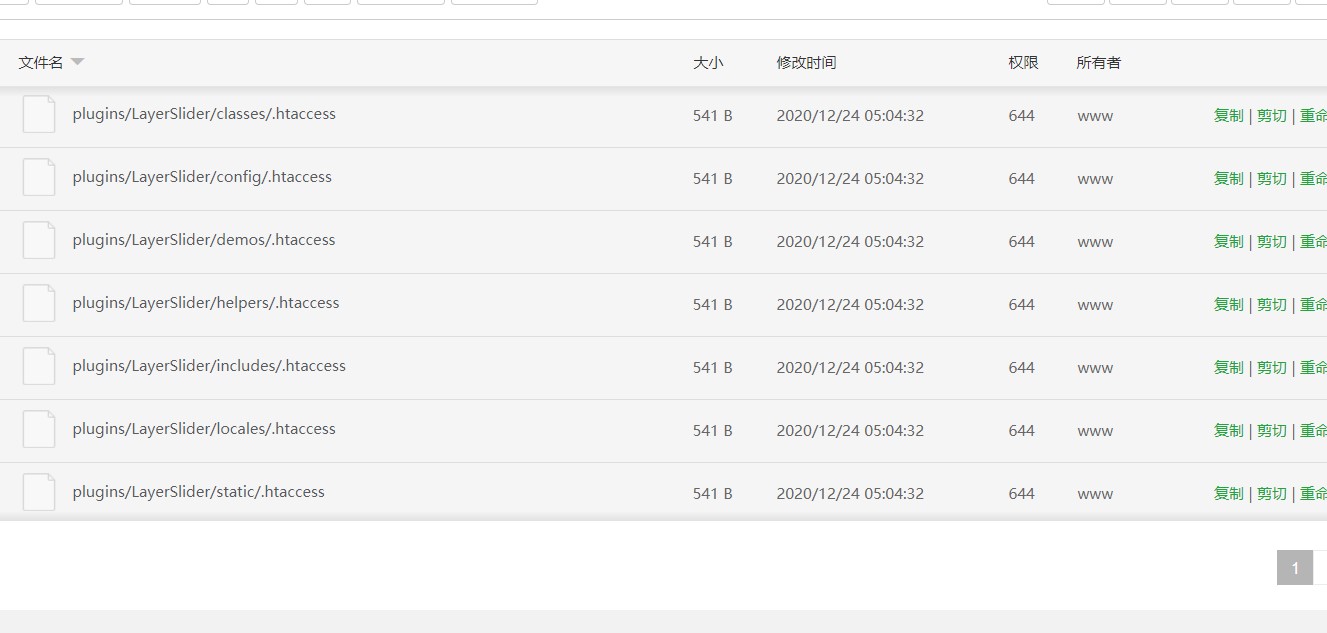Toggle sort arrow next to 文件名
The image size is (1327, 633).
point(77,62)
